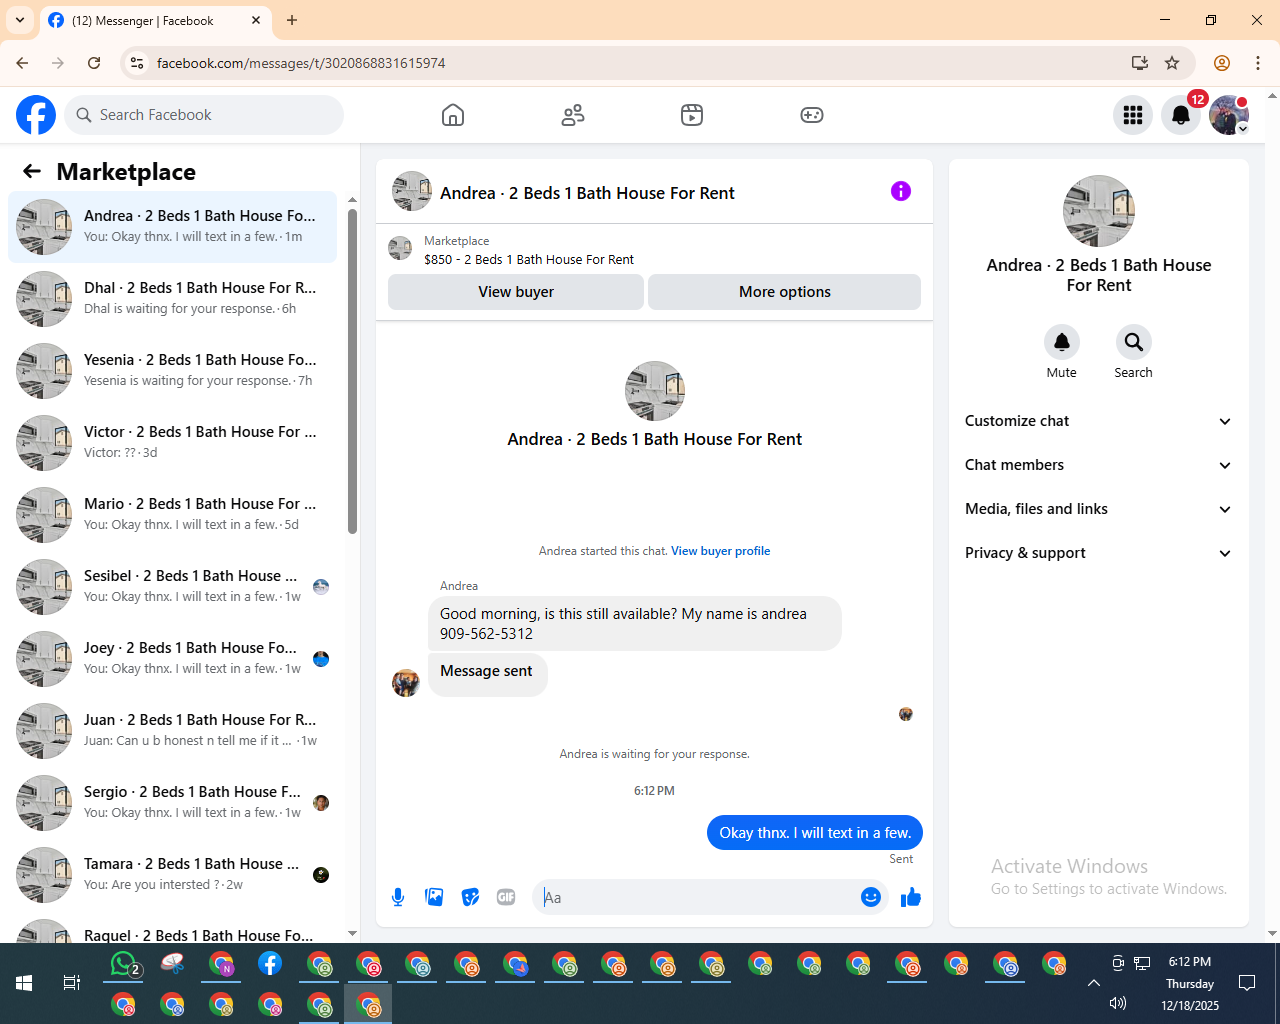
Task: Open a new Chrome tab
Action: (x=292, y=20)
